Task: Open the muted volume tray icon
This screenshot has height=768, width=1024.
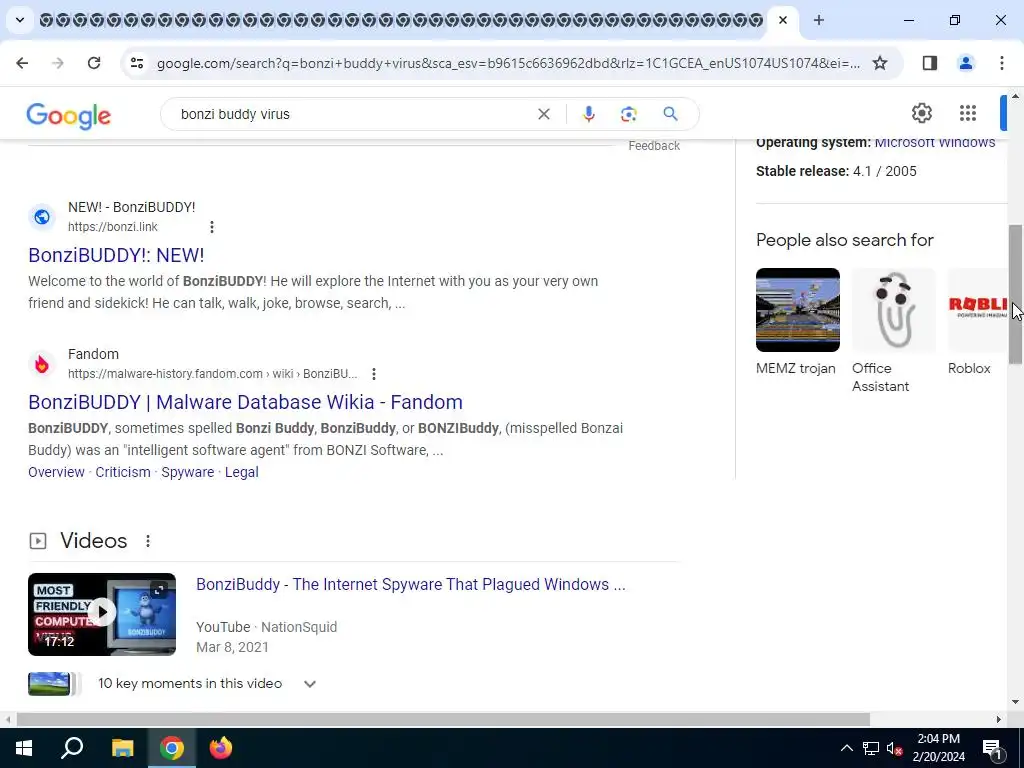Action: pos(894,748)
